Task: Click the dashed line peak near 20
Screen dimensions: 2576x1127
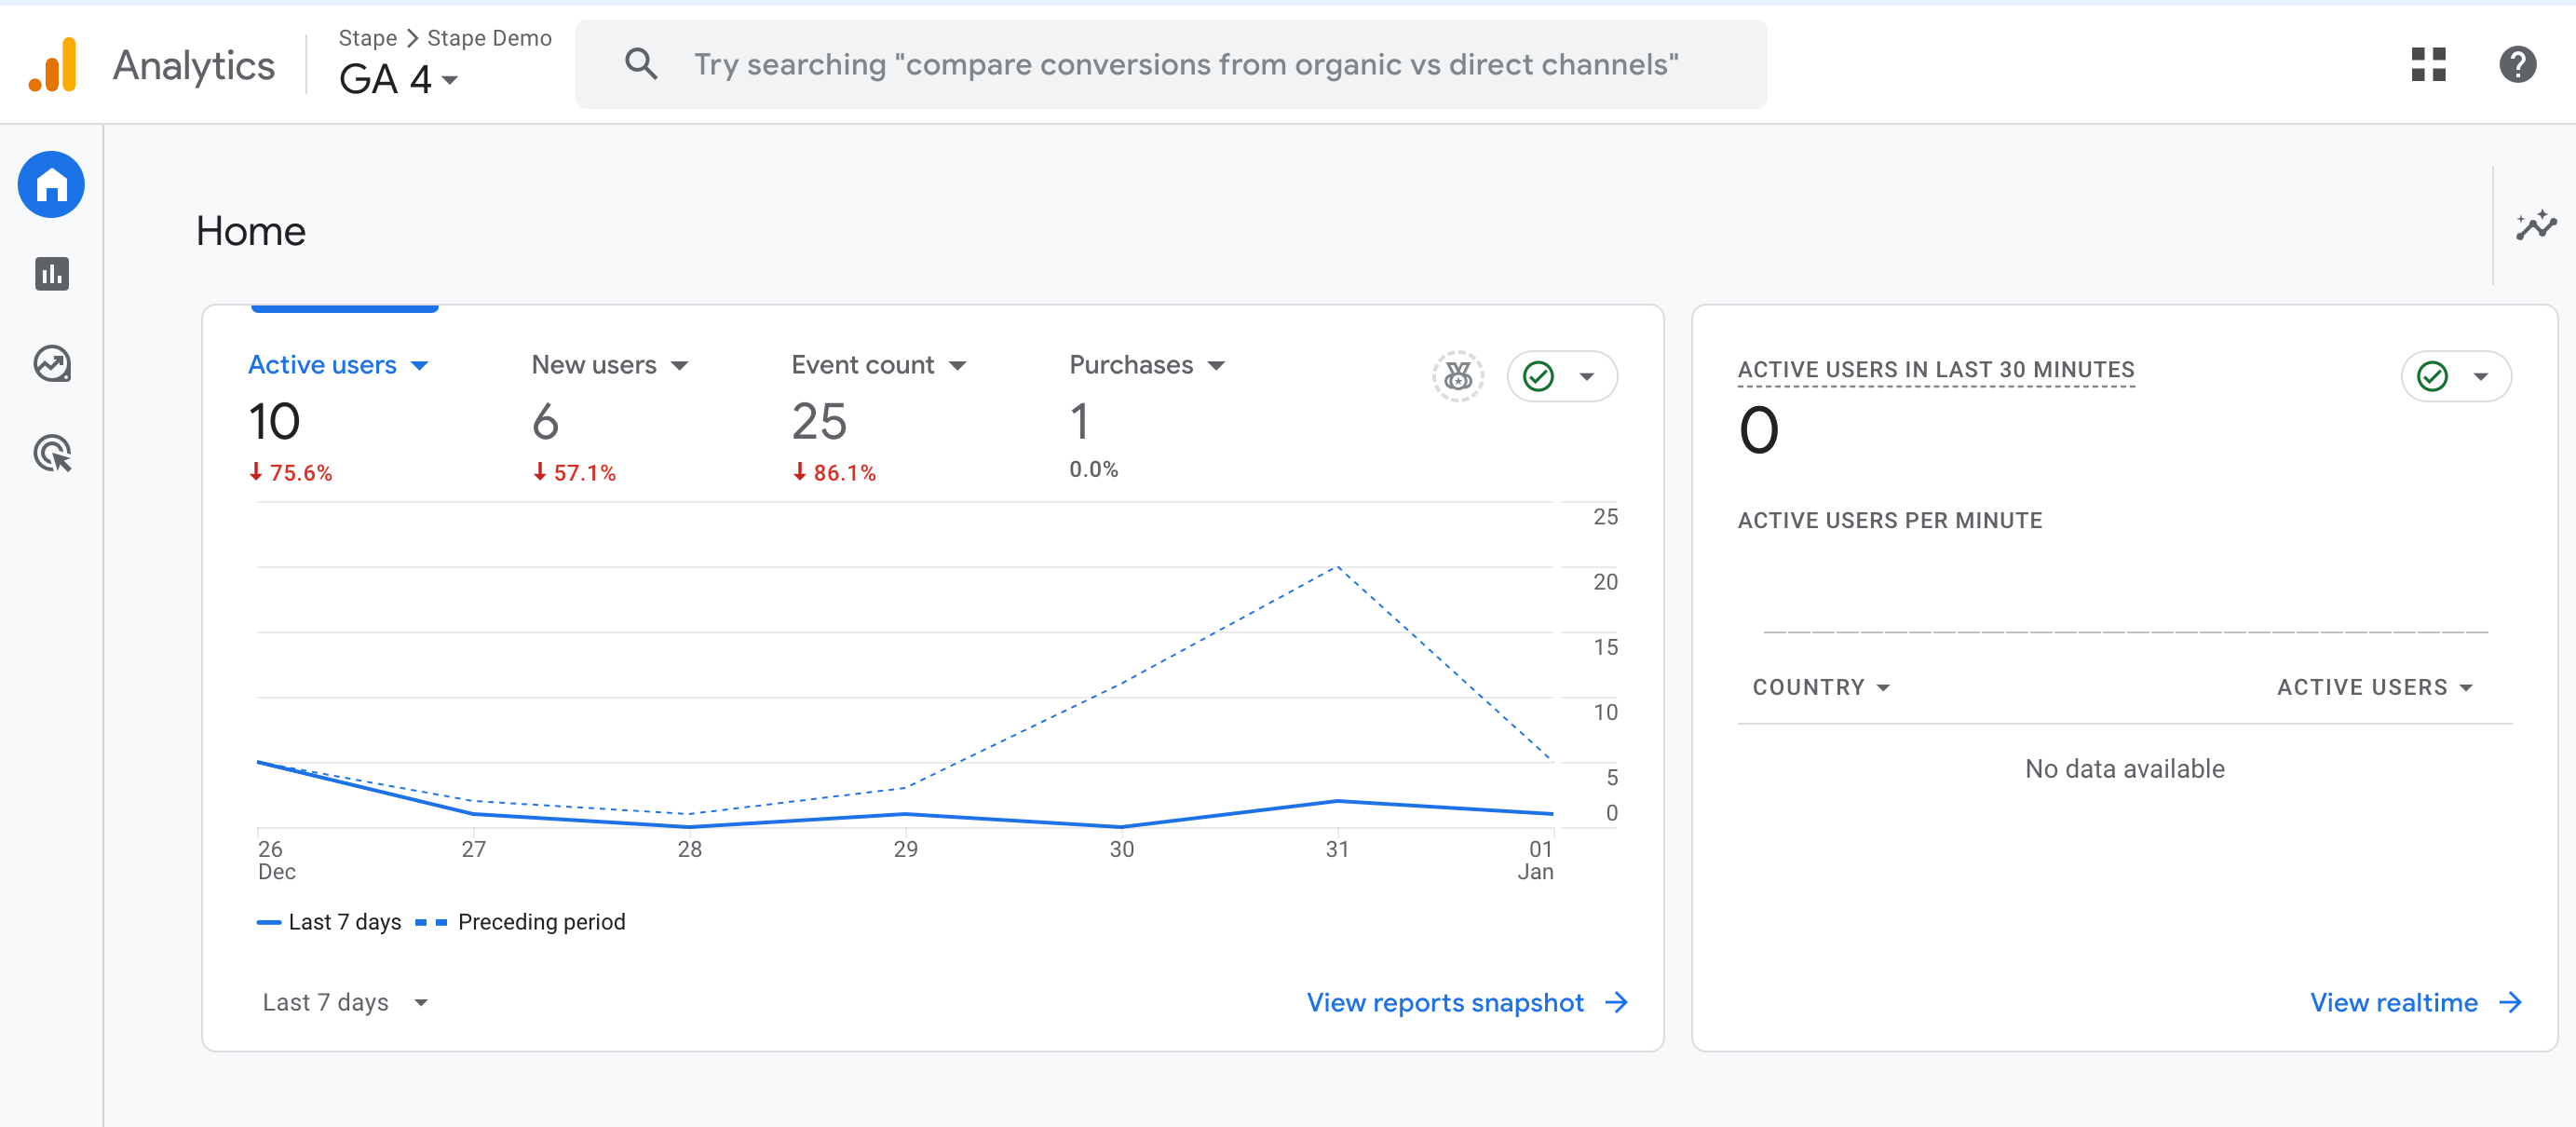Action: click(1337, 567)
